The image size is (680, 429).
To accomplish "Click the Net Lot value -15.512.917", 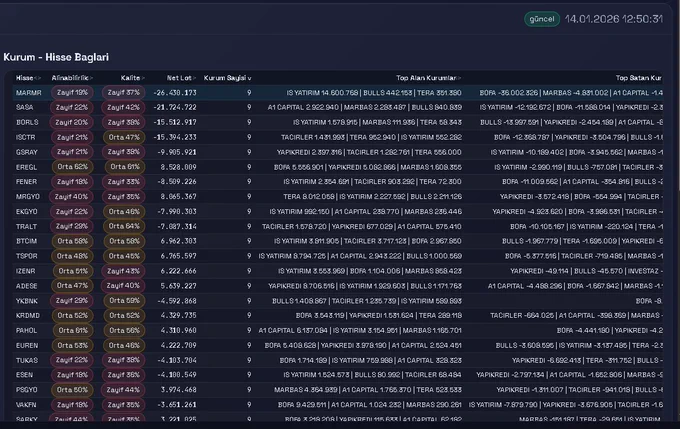I will point(175,122).
